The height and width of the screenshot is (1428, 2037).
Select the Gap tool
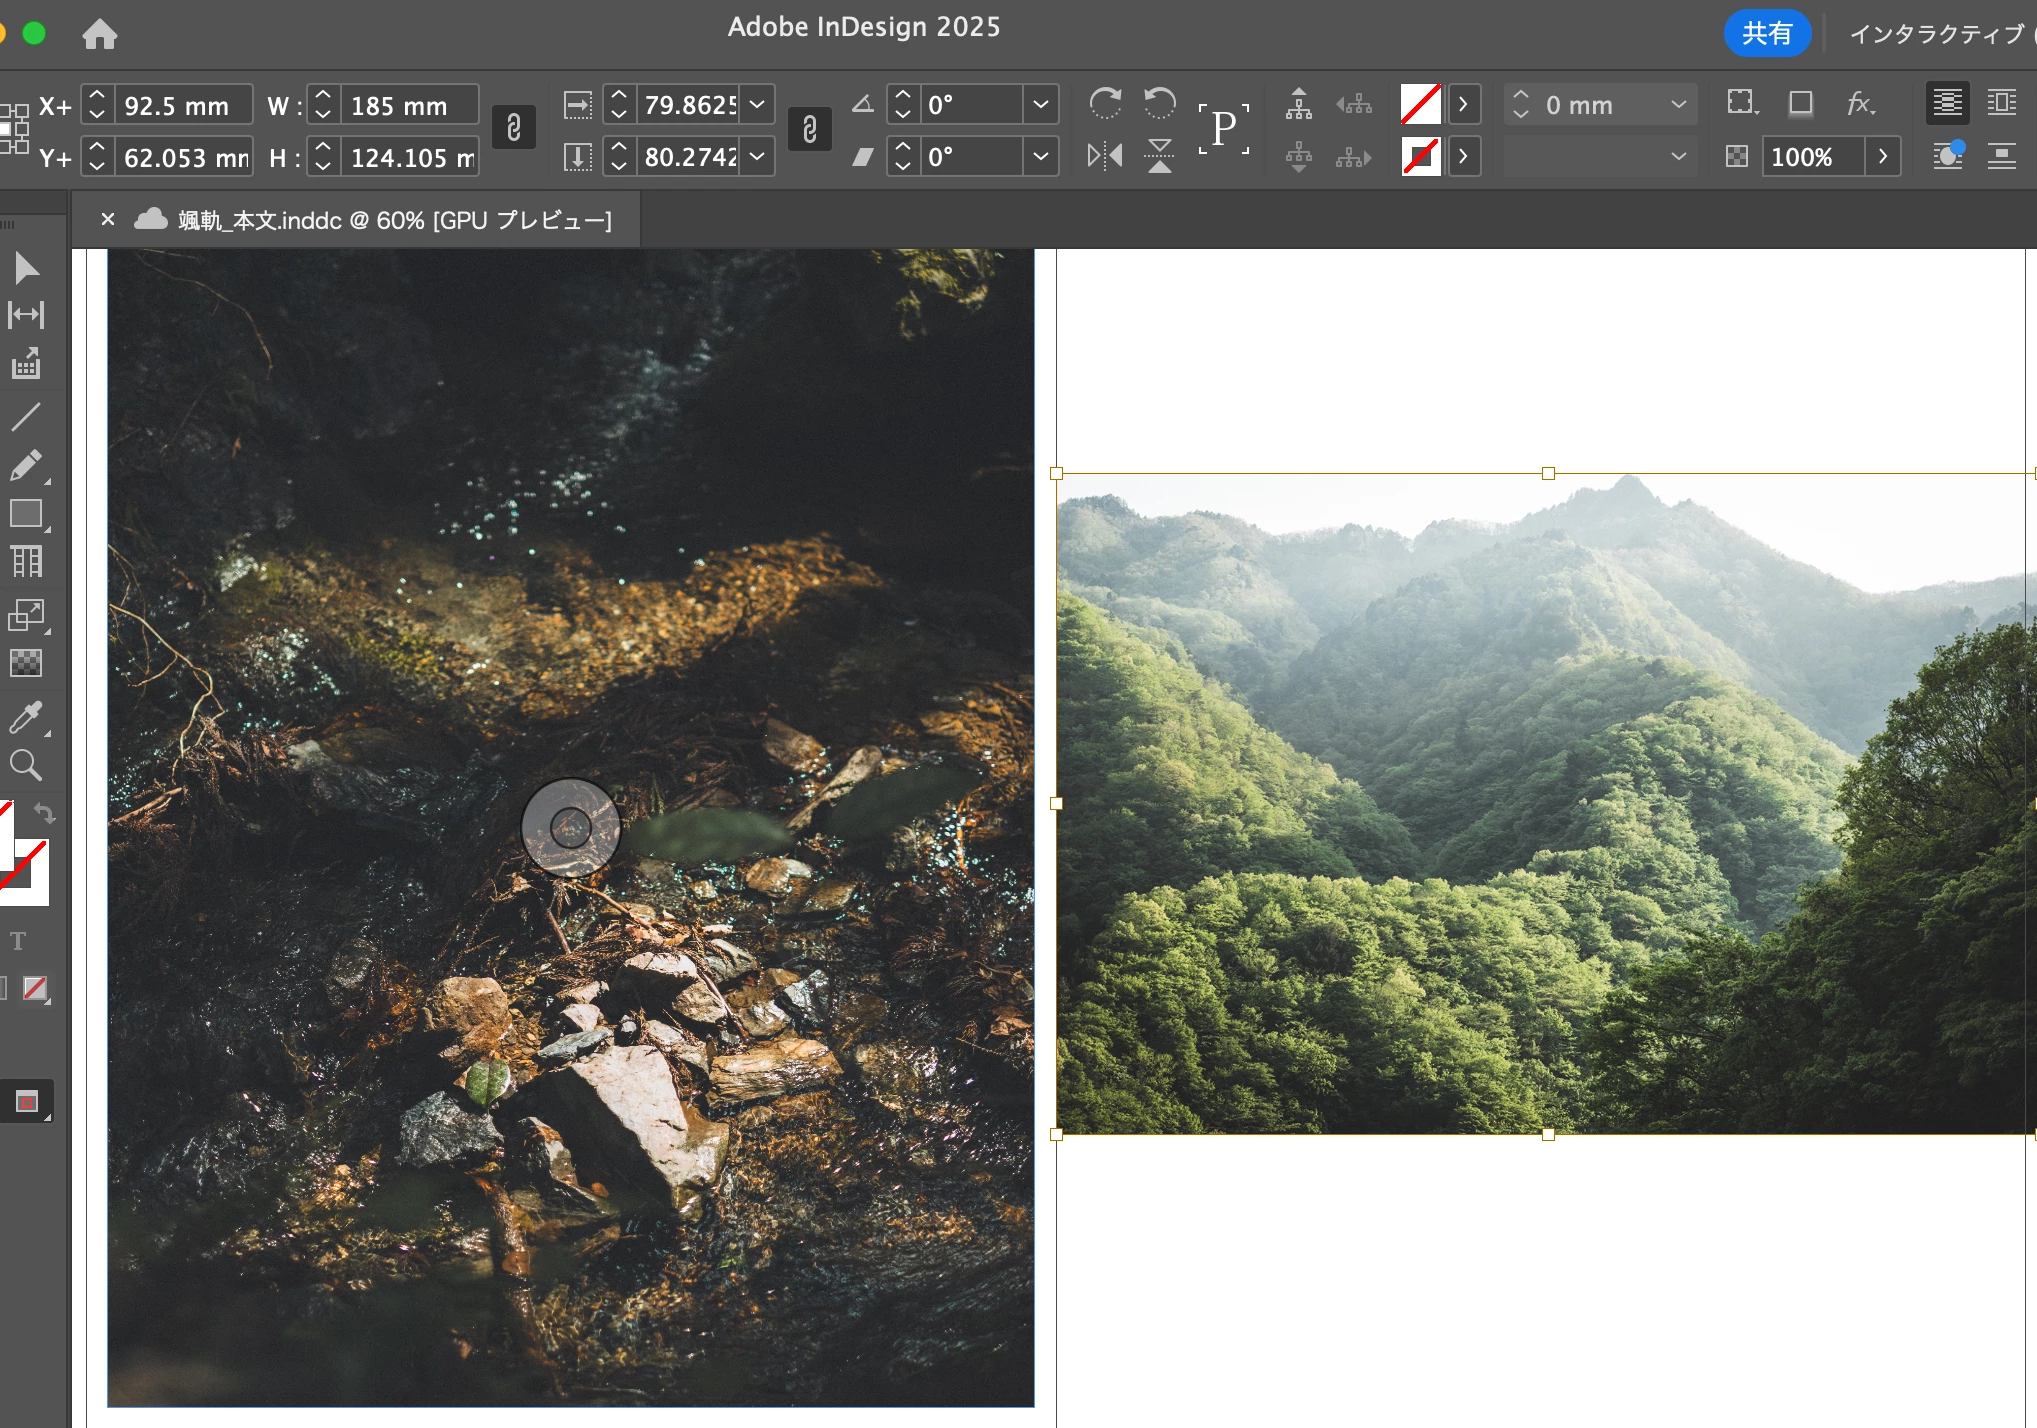click(26, 315)
